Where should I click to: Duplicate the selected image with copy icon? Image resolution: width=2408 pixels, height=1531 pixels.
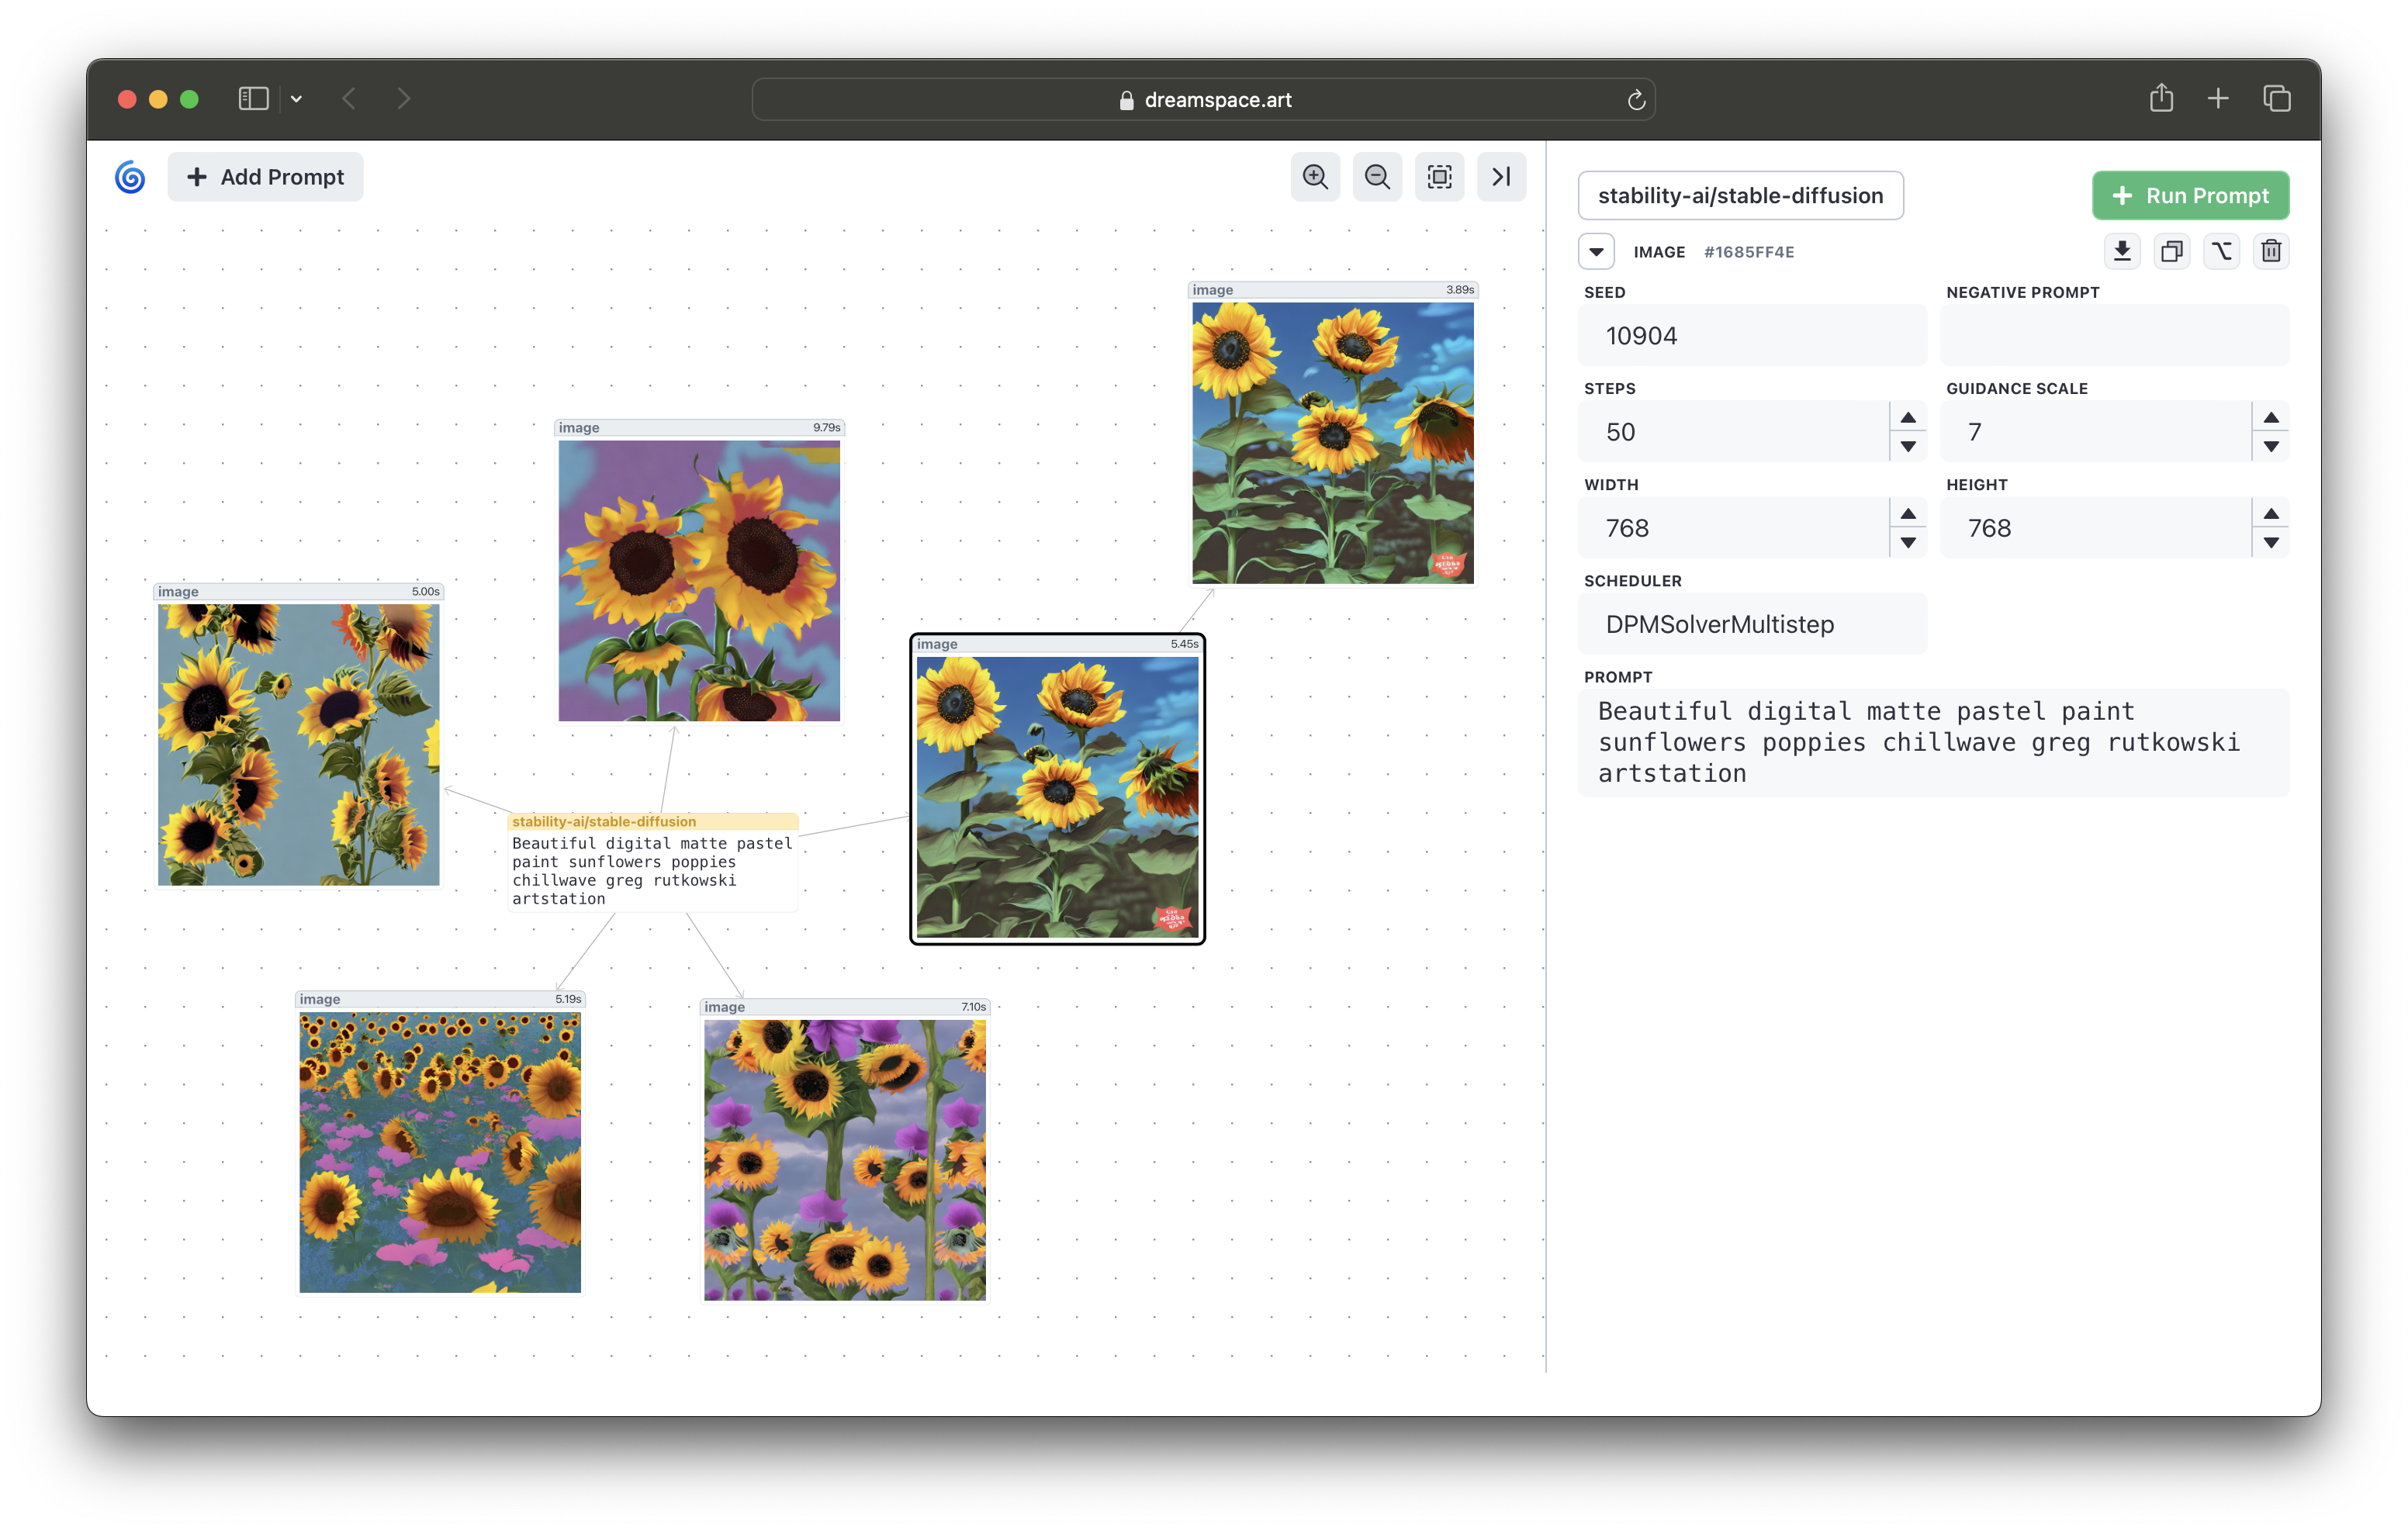[x=2171, y=251]
